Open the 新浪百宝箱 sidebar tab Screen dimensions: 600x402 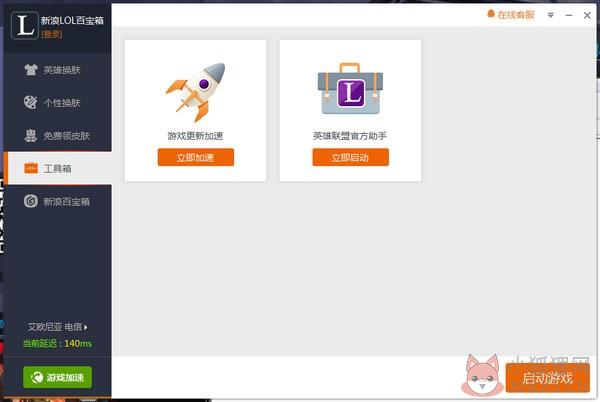[57, 201]
